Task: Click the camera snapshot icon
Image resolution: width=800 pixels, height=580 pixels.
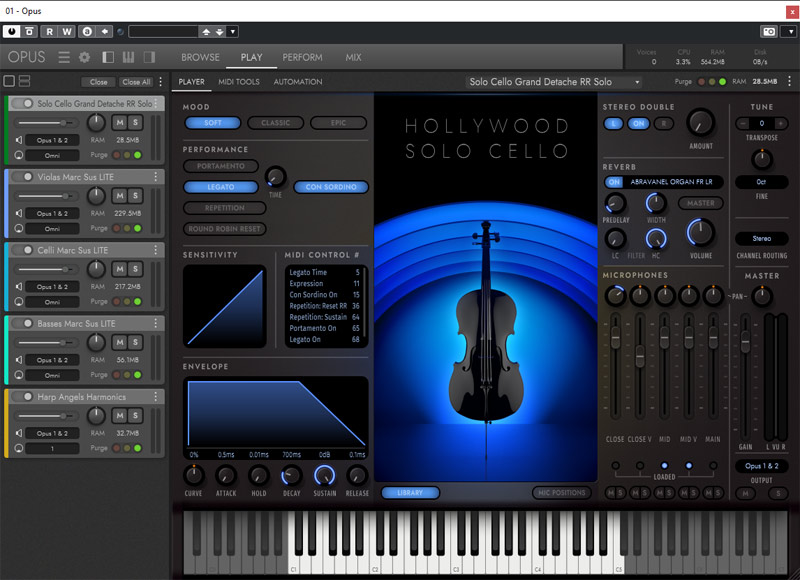Action: (768, 32)
